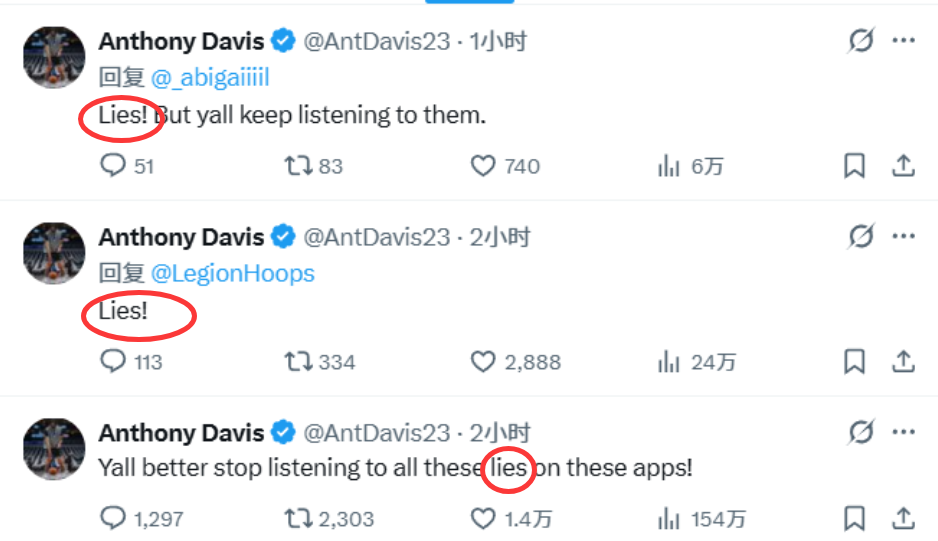Open more options on the @LegionHoops reply
Viewport: 938px width, 541px height.
coord(904,237)
